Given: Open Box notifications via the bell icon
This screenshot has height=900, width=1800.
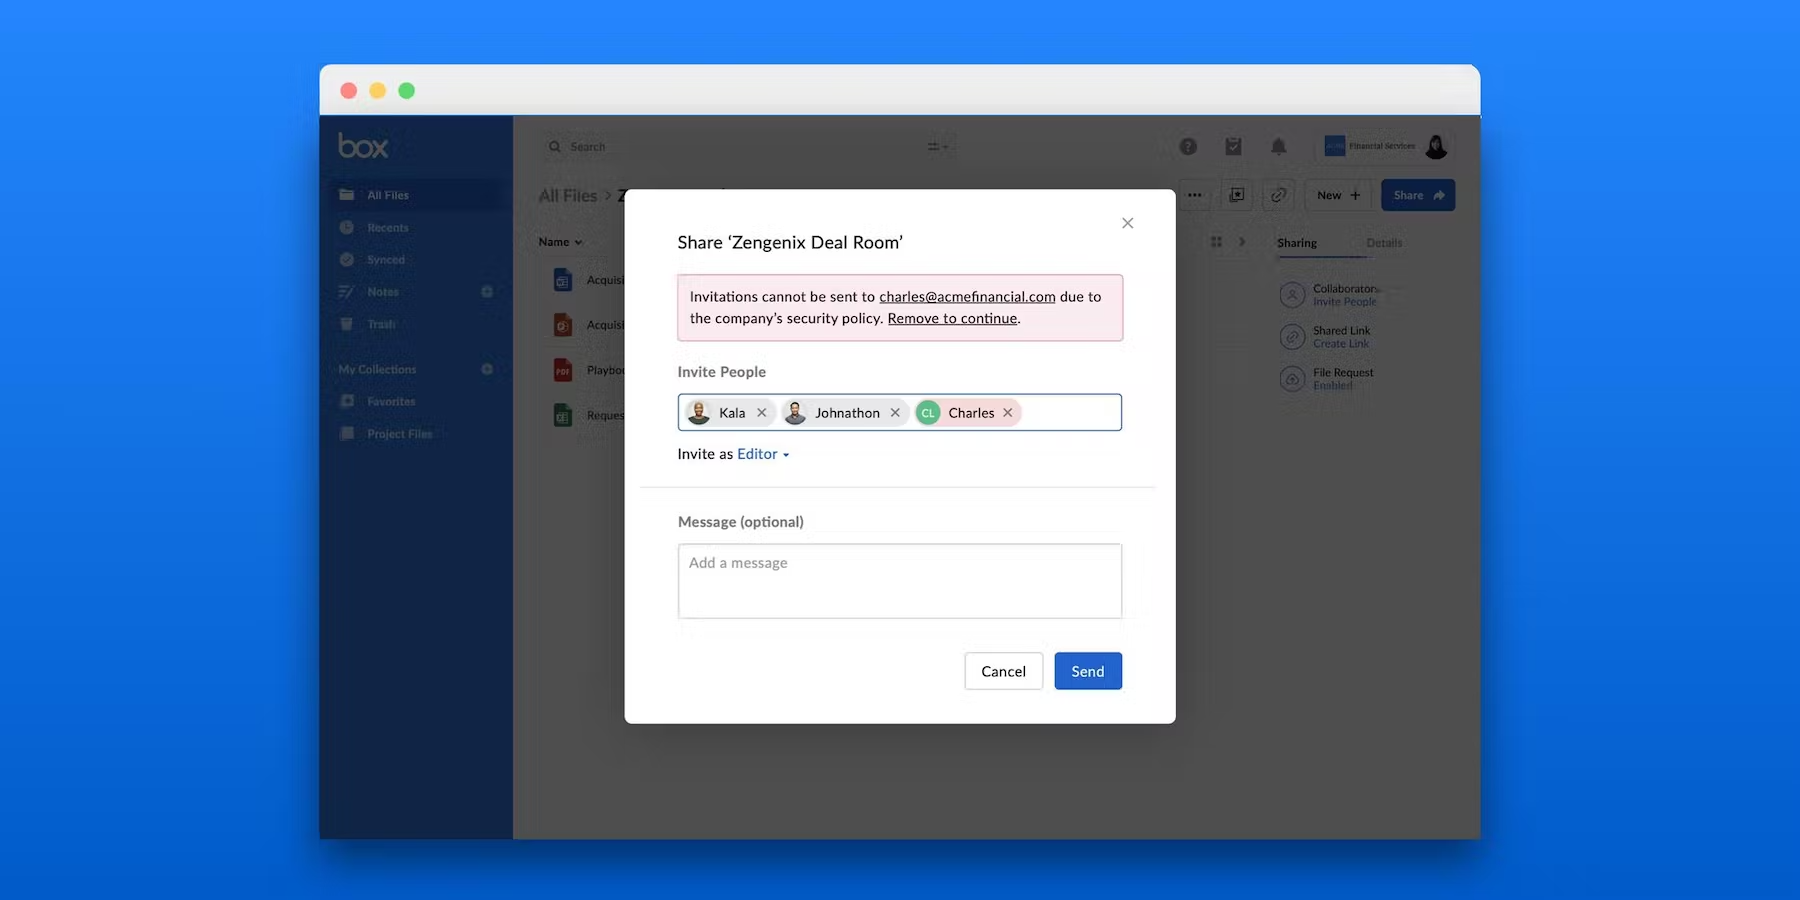Looking at the screenshot, I should point(1278,146).
